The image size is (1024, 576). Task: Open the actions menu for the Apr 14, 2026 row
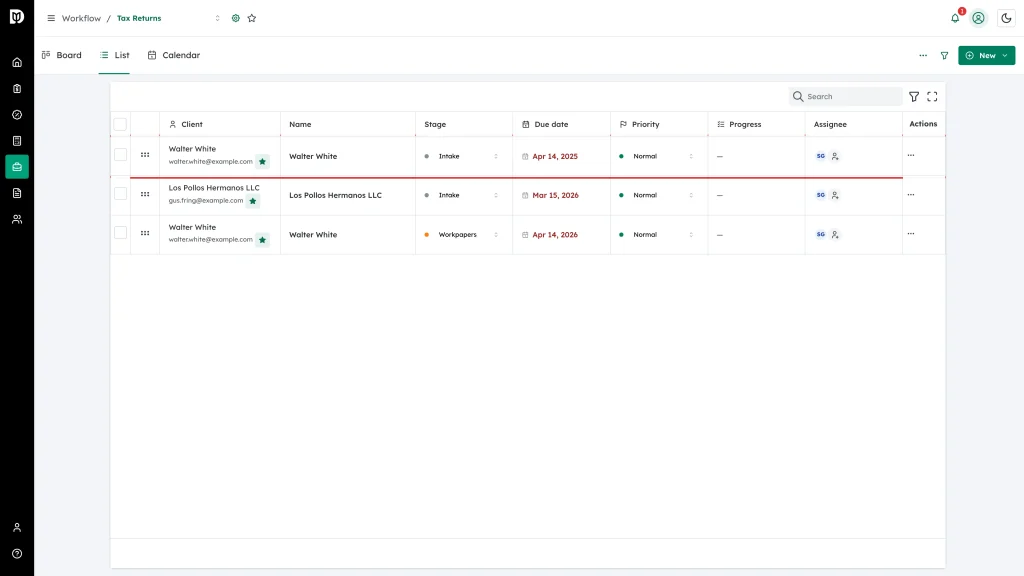(x=911, y=234)
